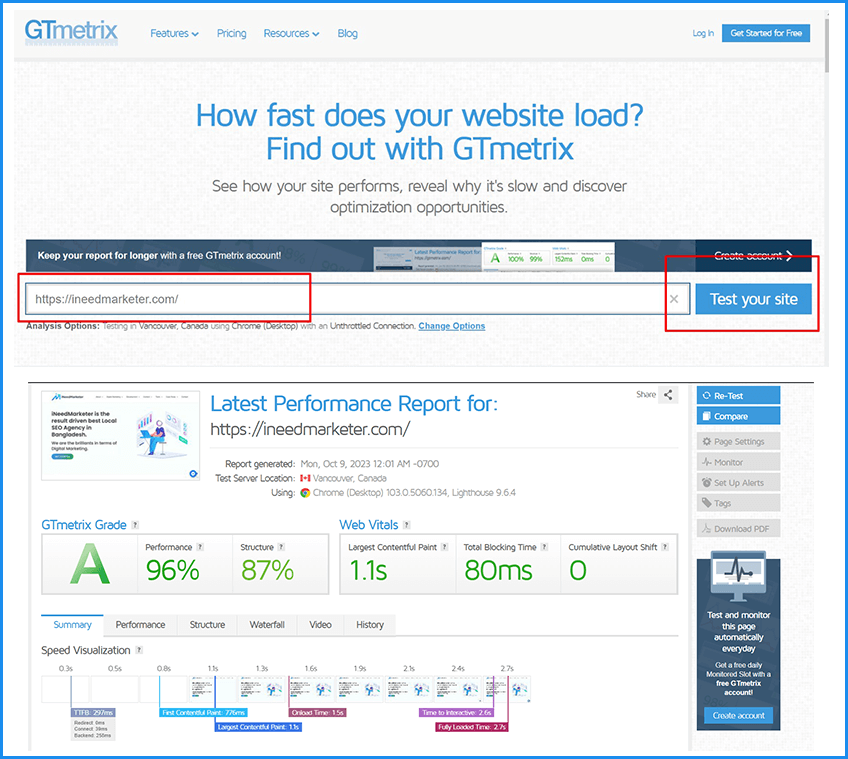
Task: Click the Tags button
Action: pyautogui.click(x=738, y=503)
